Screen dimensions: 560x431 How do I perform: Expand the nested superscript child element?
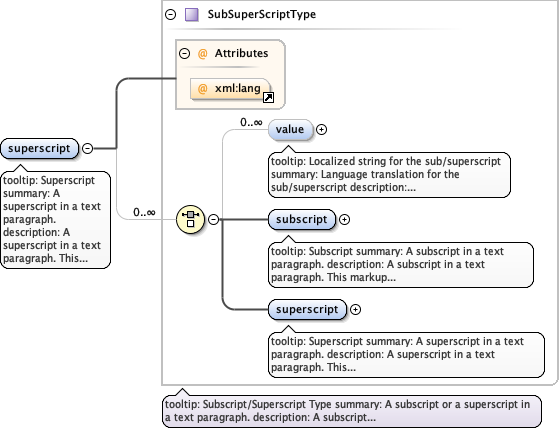pos(355,309)
